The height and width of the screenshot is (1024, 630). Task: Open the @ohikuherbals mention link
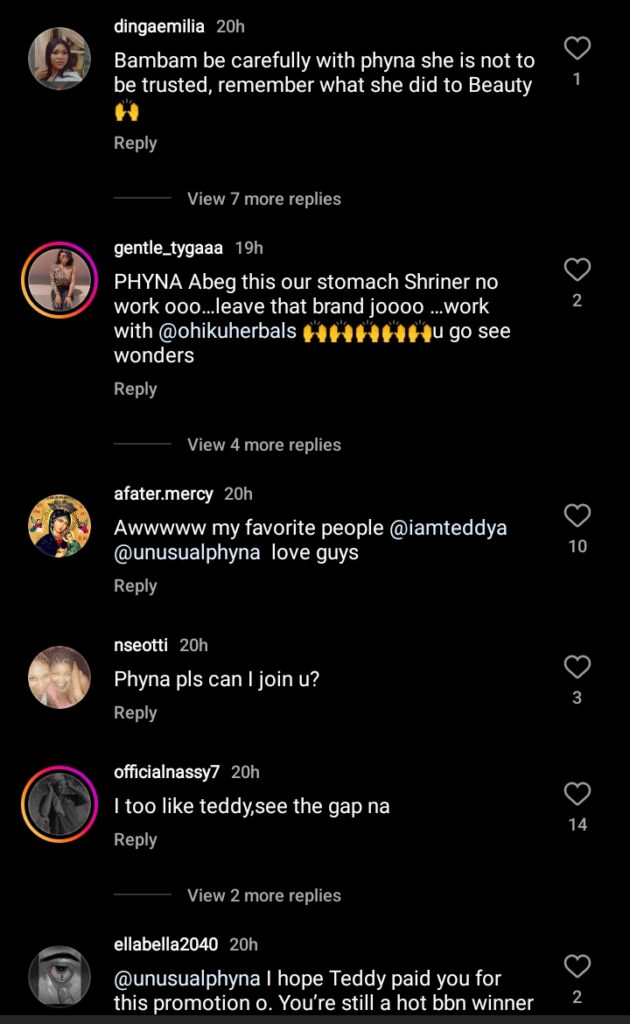(x=227, y=331)
